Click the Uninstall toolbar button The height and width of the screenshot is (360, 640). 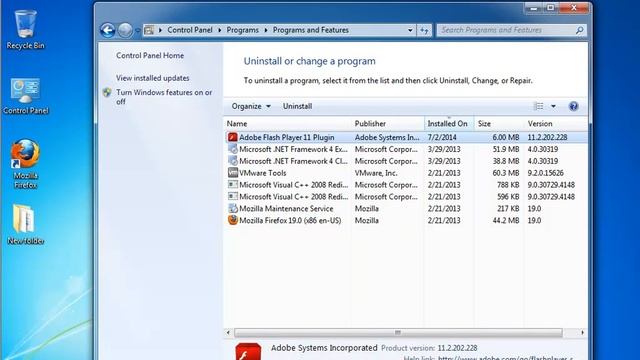point(298,106)
